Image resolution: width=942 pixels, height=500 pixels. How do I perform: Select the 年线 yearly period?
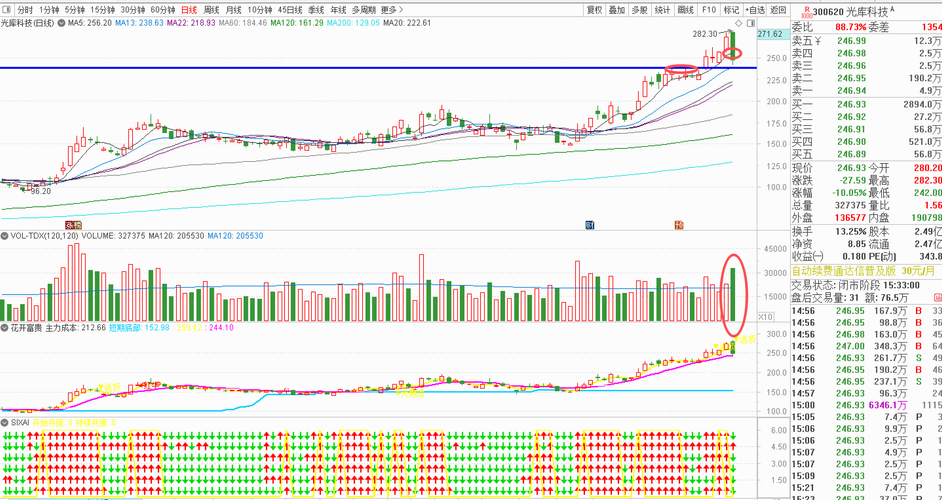point(338,10)
